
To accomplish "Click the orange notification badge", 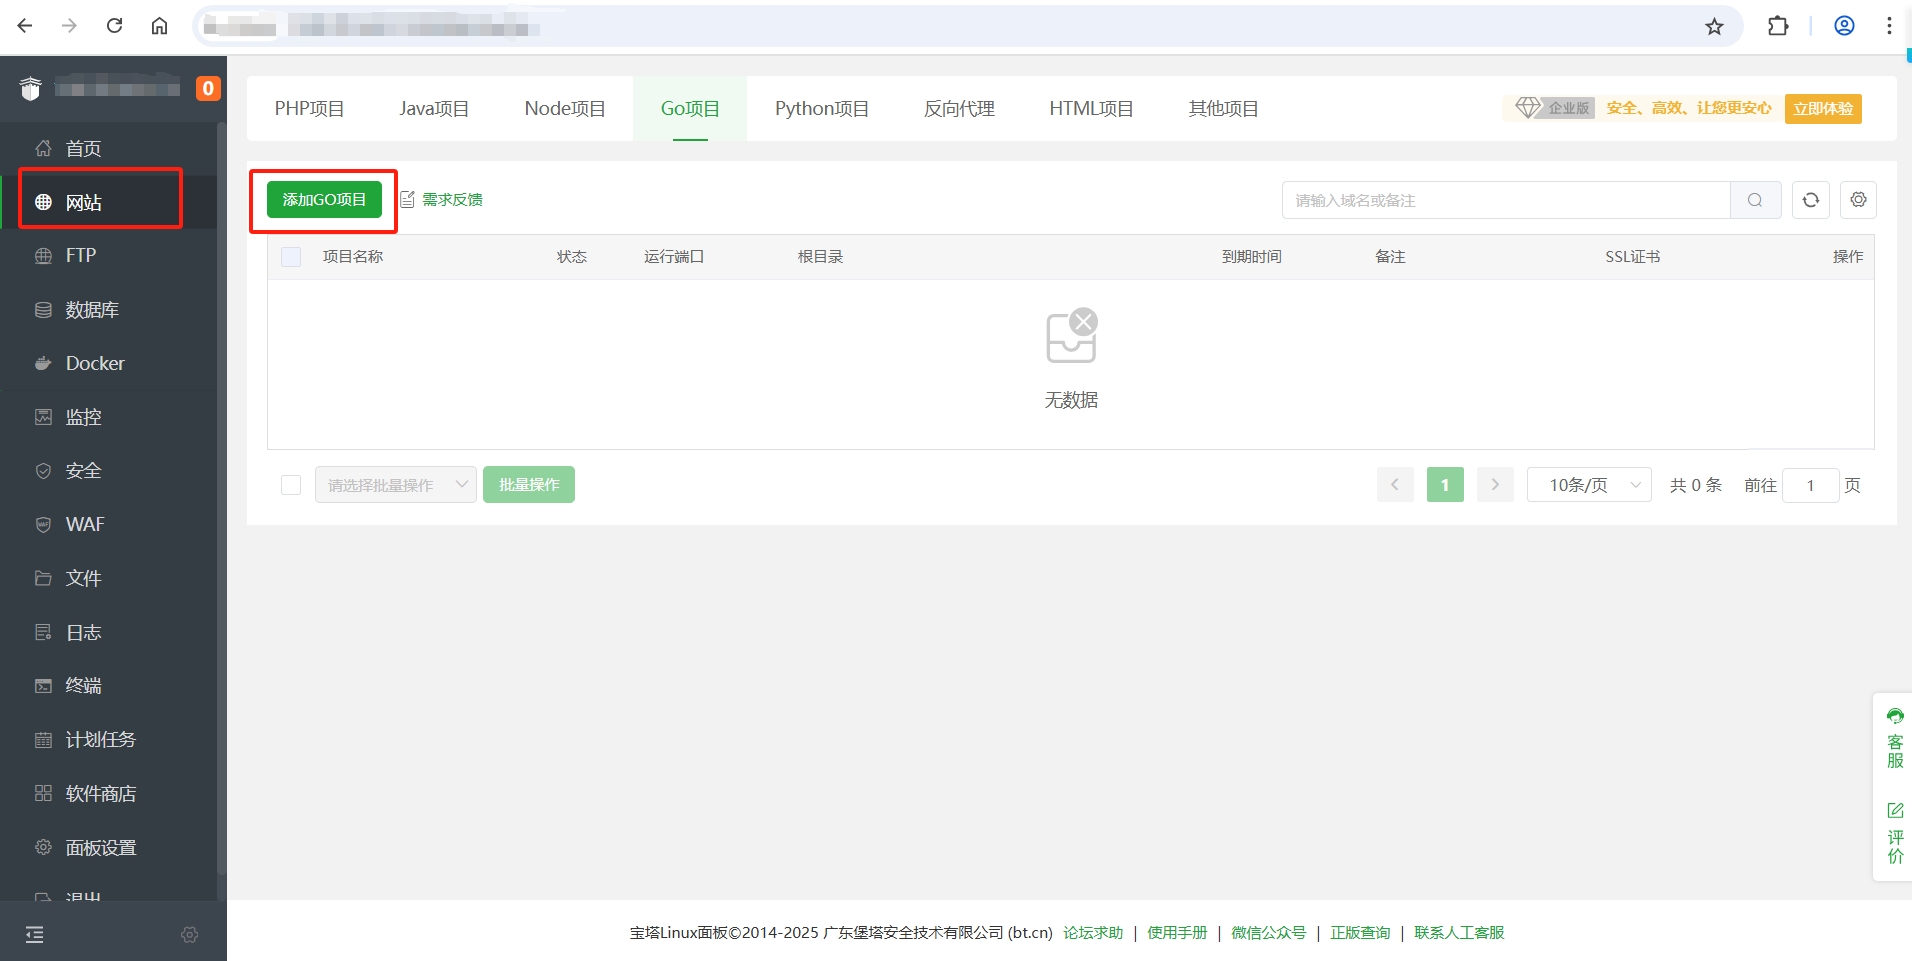I will [x=208, y=89].
